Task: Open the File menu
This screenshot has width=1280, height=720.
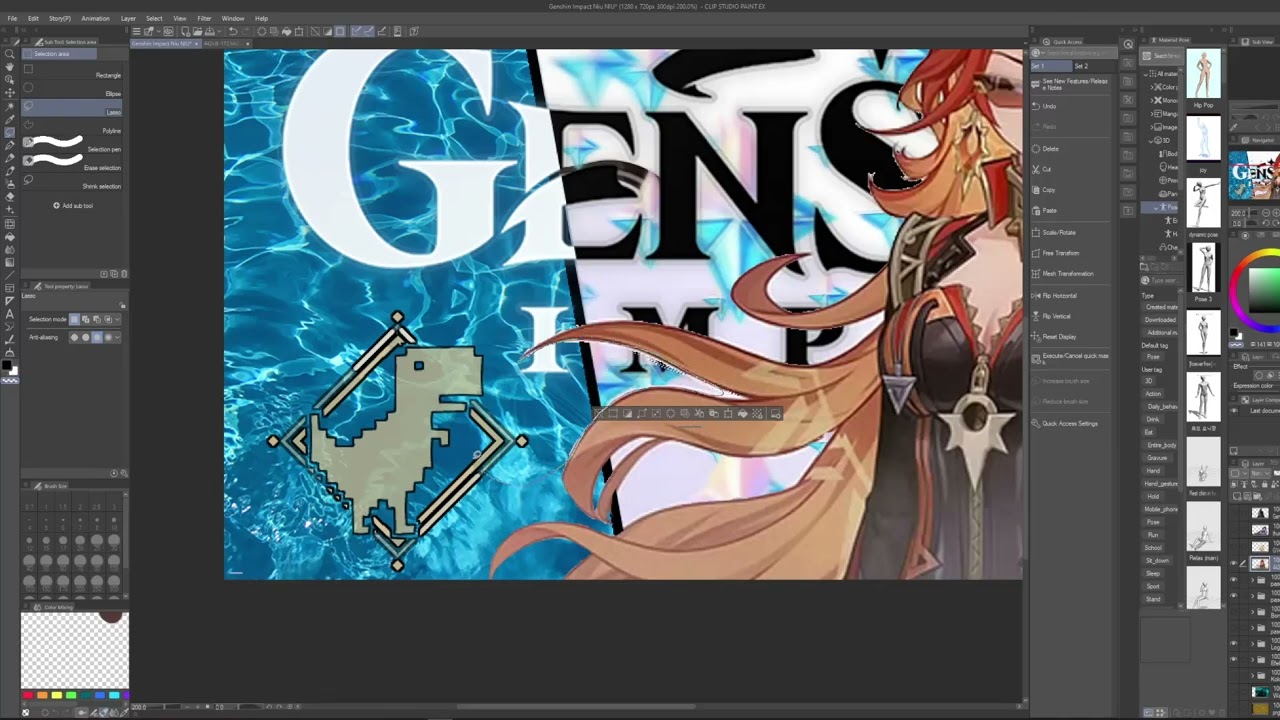Action: [x=12, y=18]
